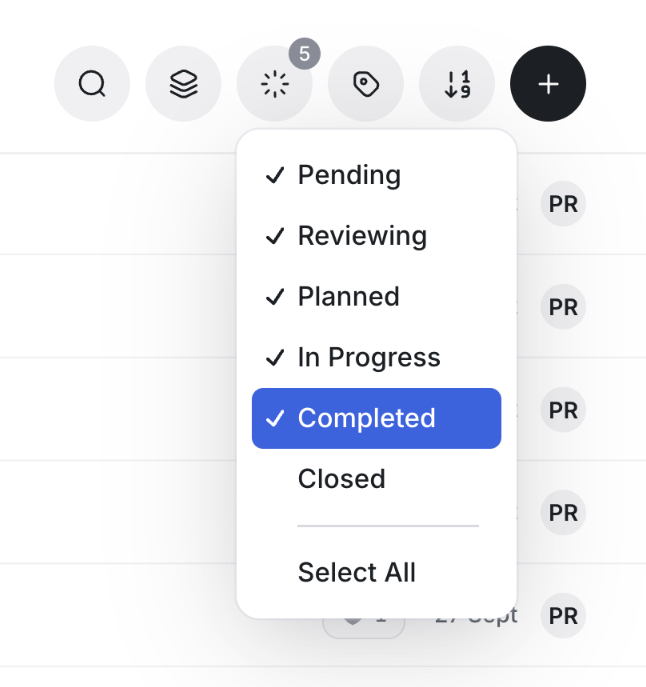Click the 5 badge on status filter
The width and height of the screenshot is (646, 687).
point(304,53)
